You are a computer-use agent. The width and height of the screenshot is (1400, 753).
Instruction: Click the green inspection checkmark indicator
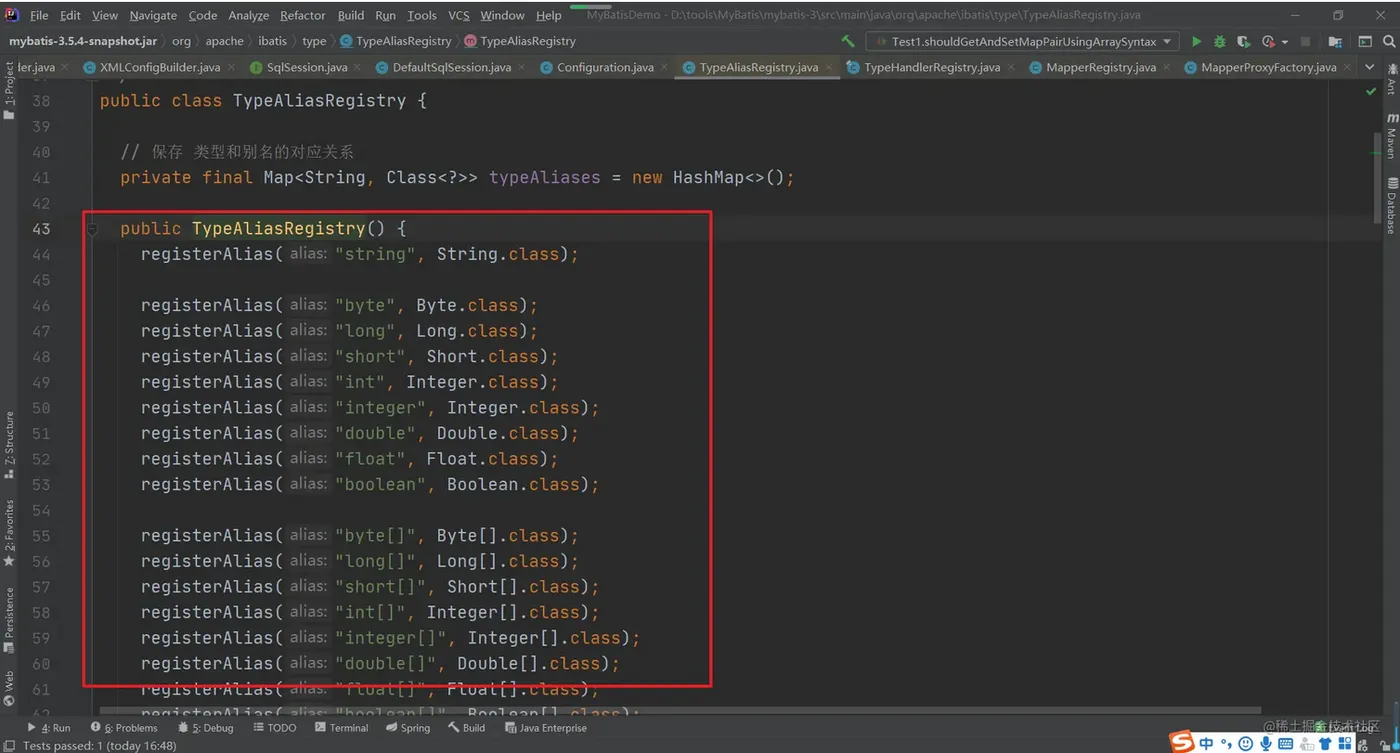pyautogui.click(x=1371, y=91)
